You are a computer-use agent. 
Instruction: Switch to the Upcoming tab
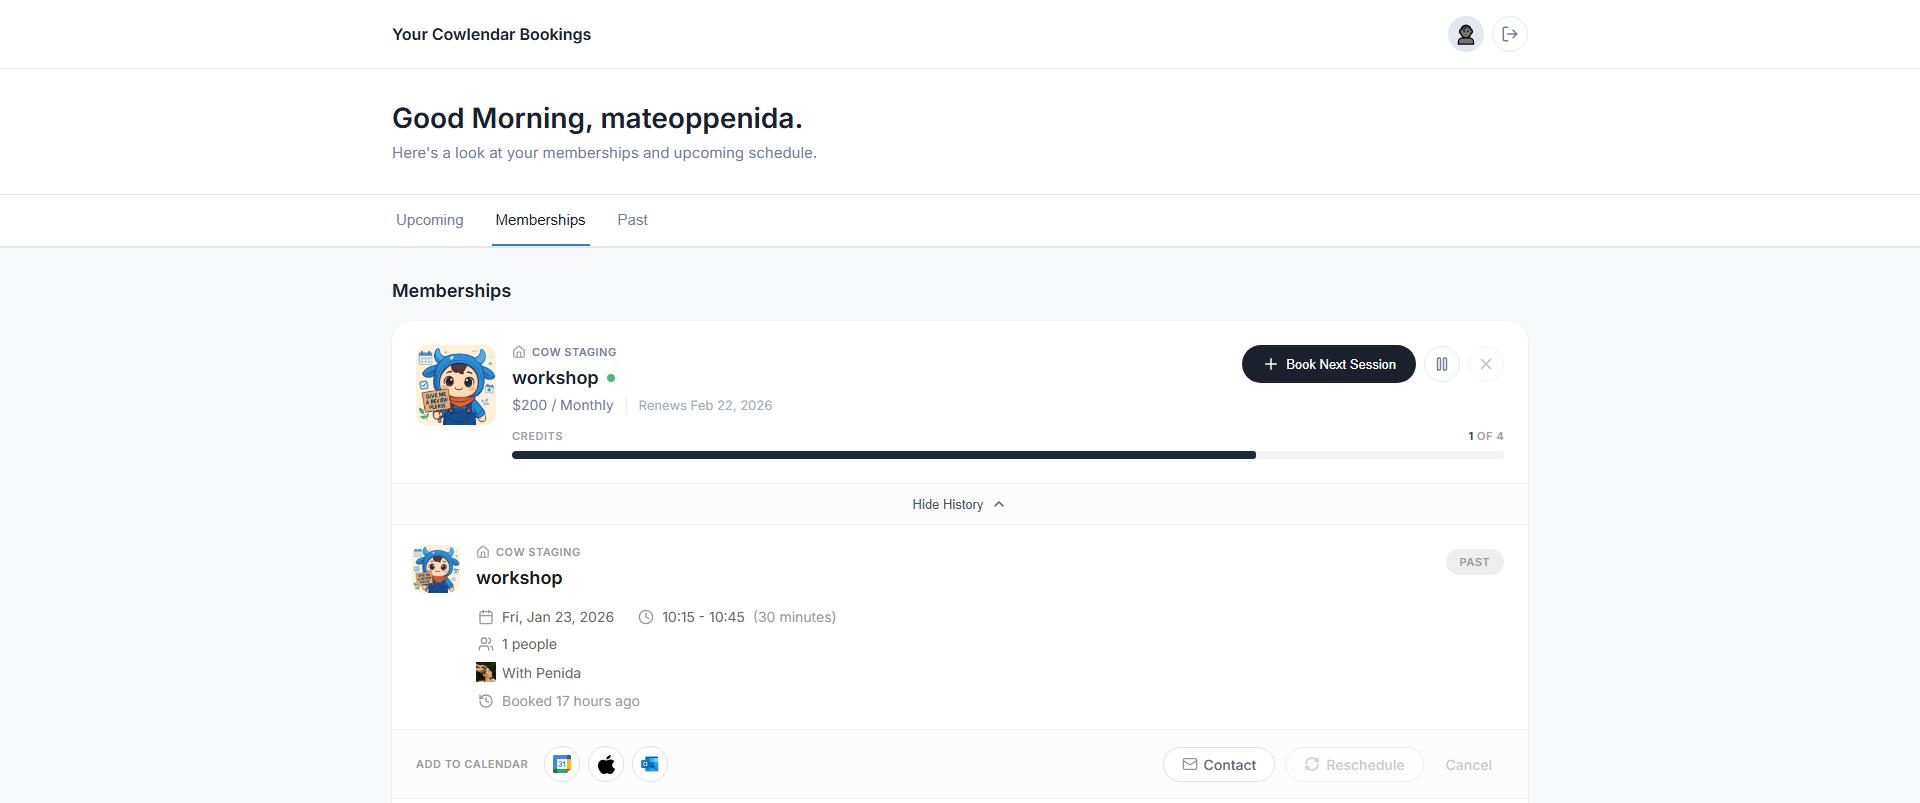[430, 220]
